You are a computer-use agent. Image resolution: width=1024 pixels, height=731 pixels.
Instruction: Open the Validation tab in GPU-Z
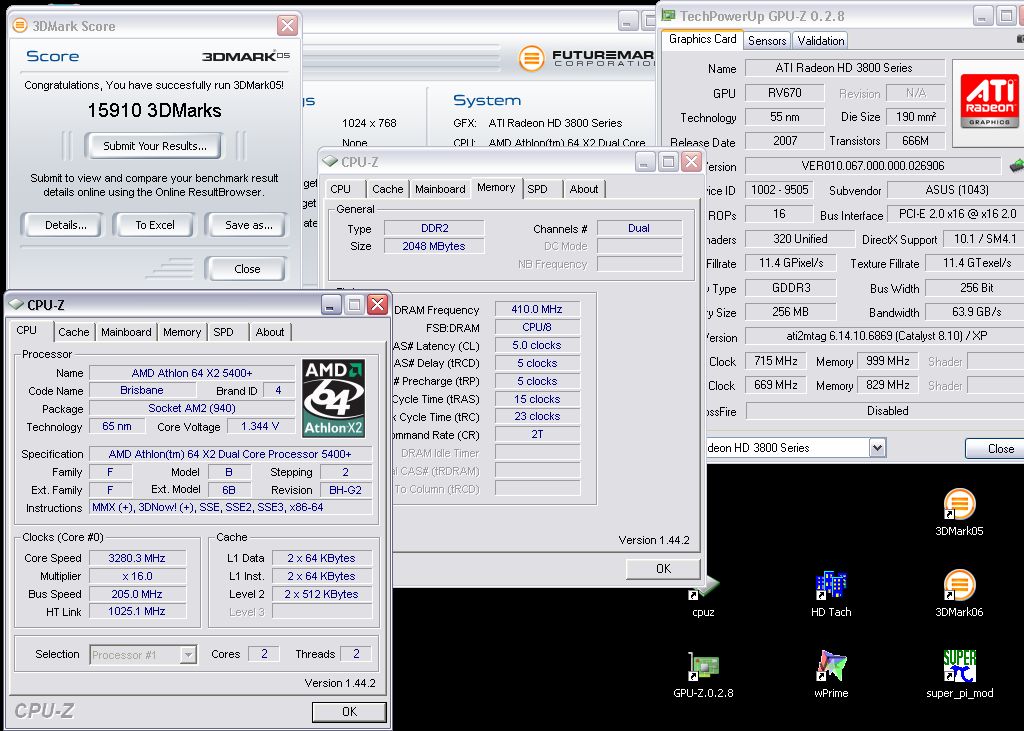[x=821, y=41]
